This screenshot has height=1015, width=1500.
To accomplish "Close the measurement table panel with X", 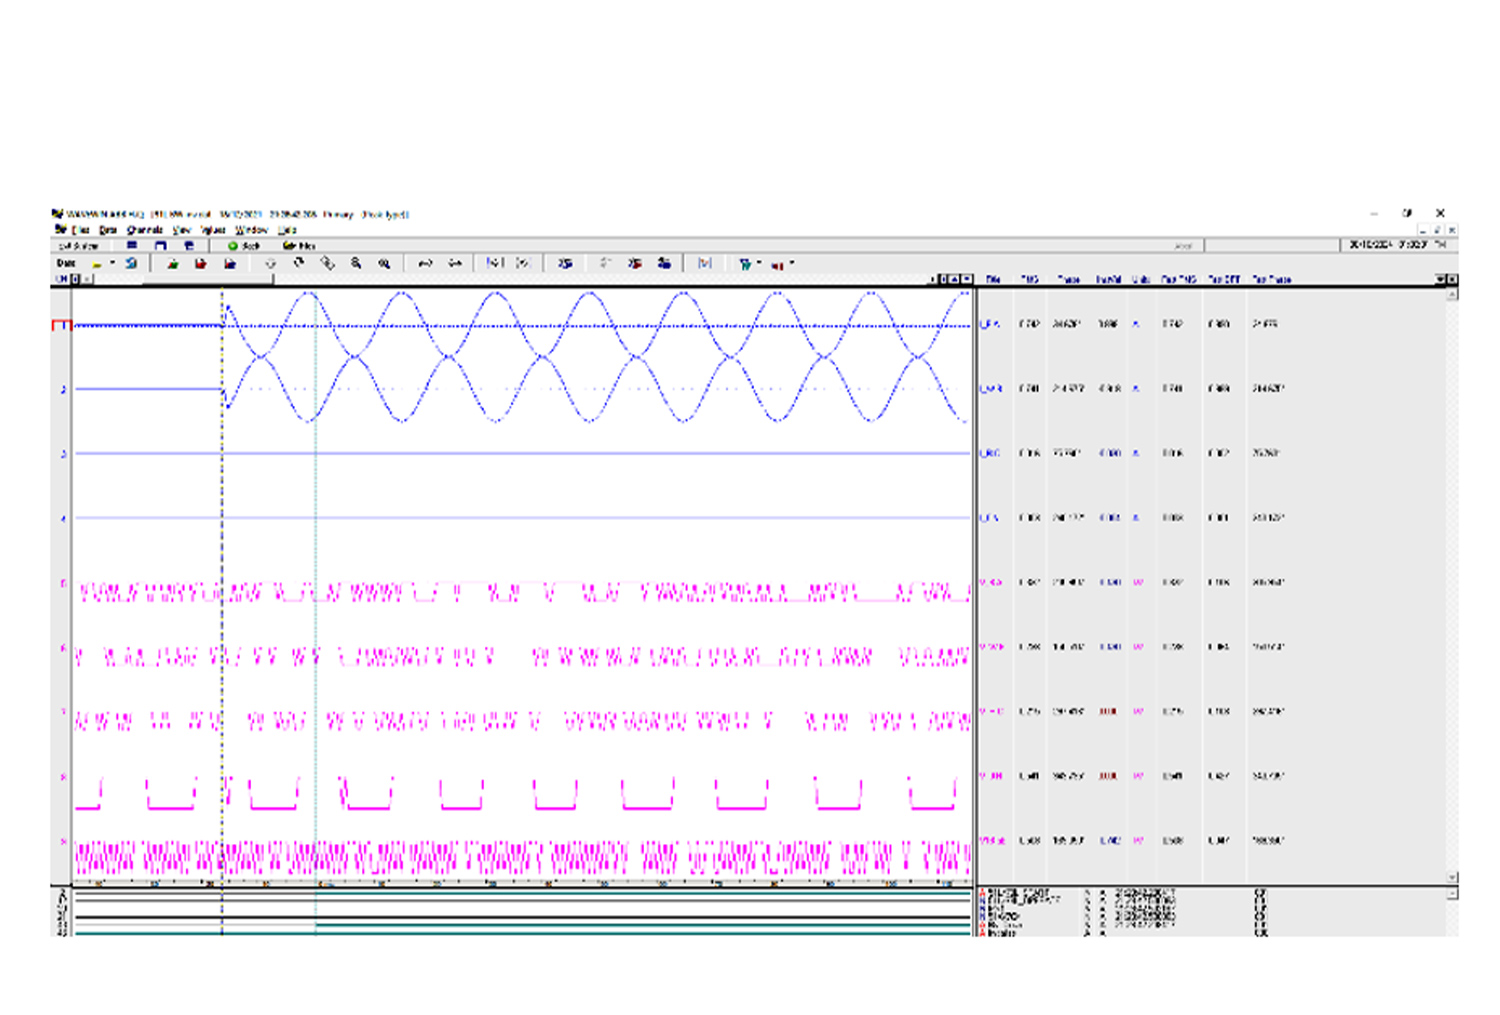I will [x=1452, y=280].
